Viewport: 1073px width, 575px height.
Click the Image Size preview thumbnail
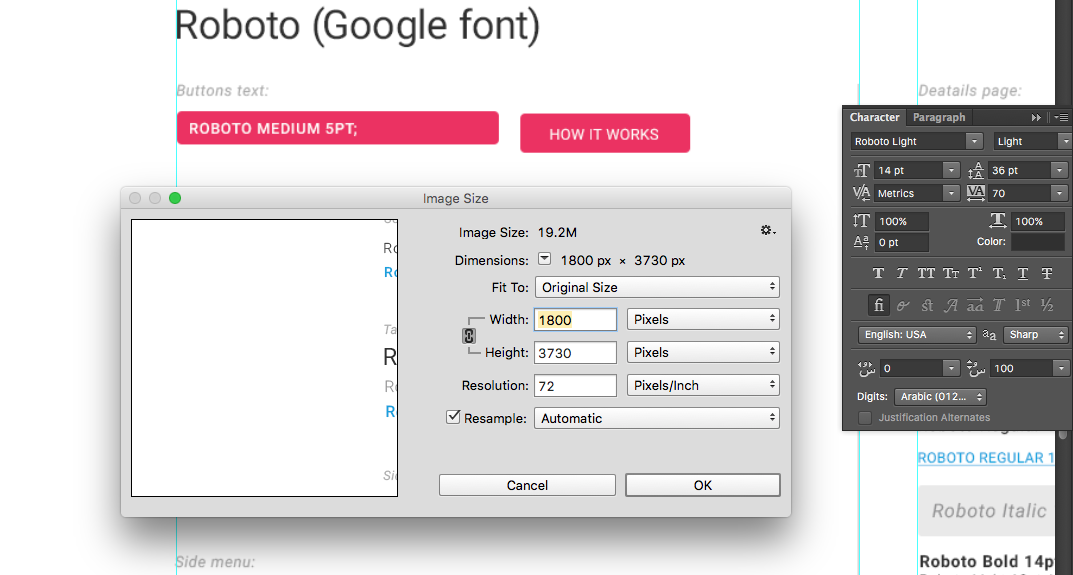click(x=264, y=358)
